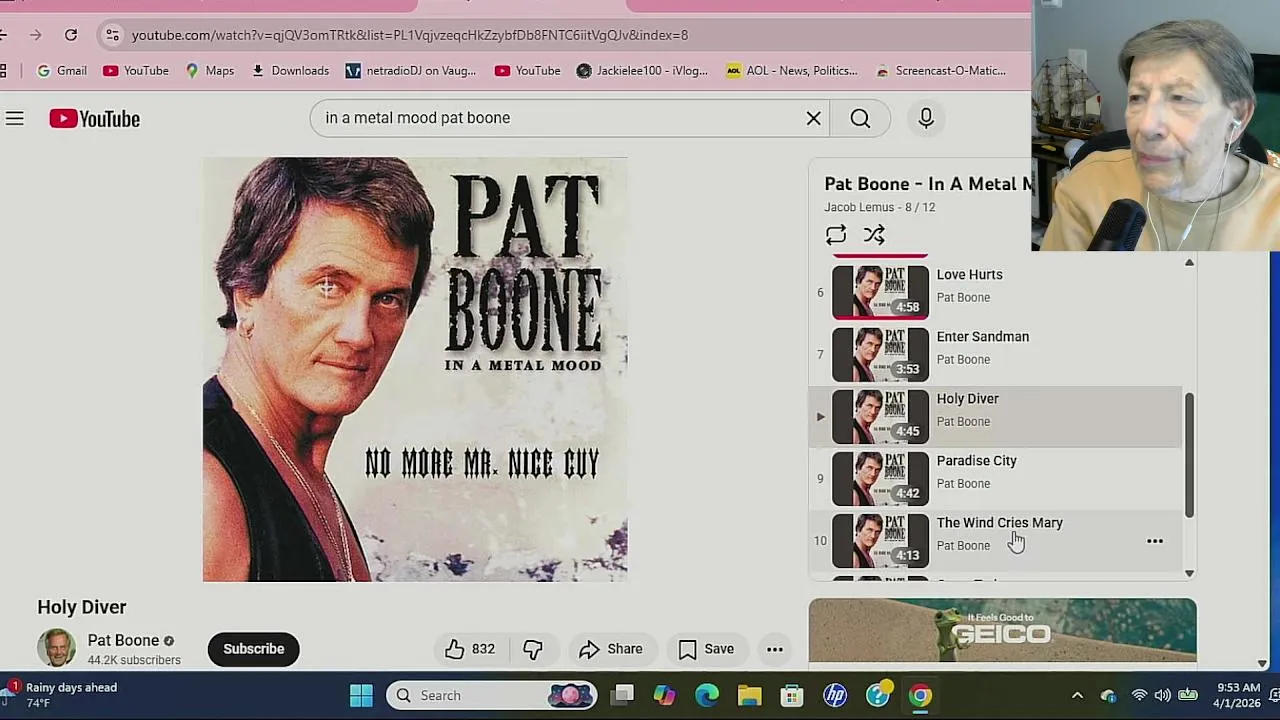Share the Holy Diver video
Image resolution: width=1280 pixels, height=720 pixels.
(x=611, y=649)
